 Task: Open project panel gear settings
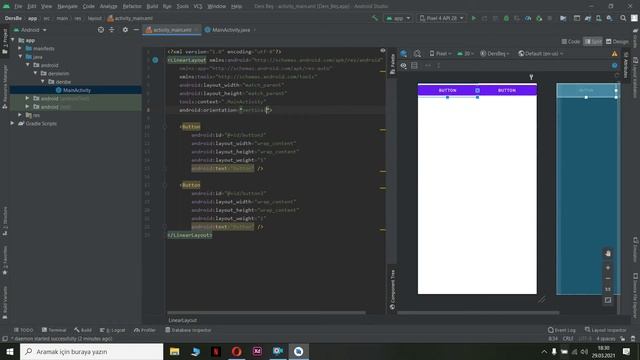(125, 30)
